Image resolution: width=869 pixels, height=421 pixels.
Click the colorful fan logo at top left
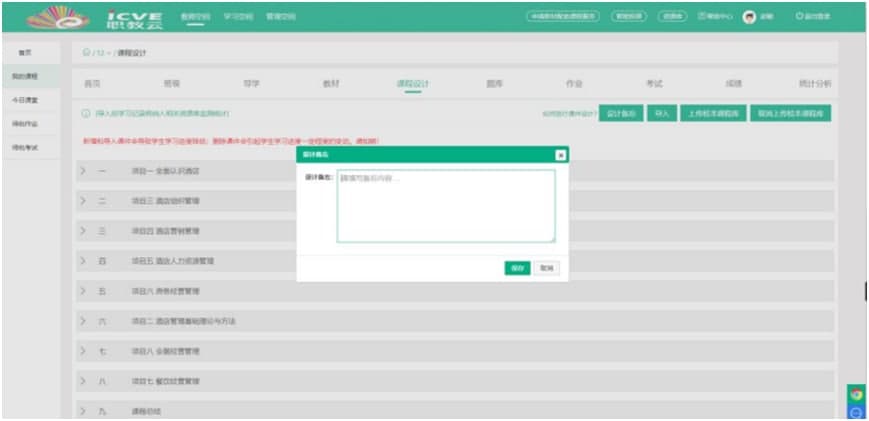(58, 18)
